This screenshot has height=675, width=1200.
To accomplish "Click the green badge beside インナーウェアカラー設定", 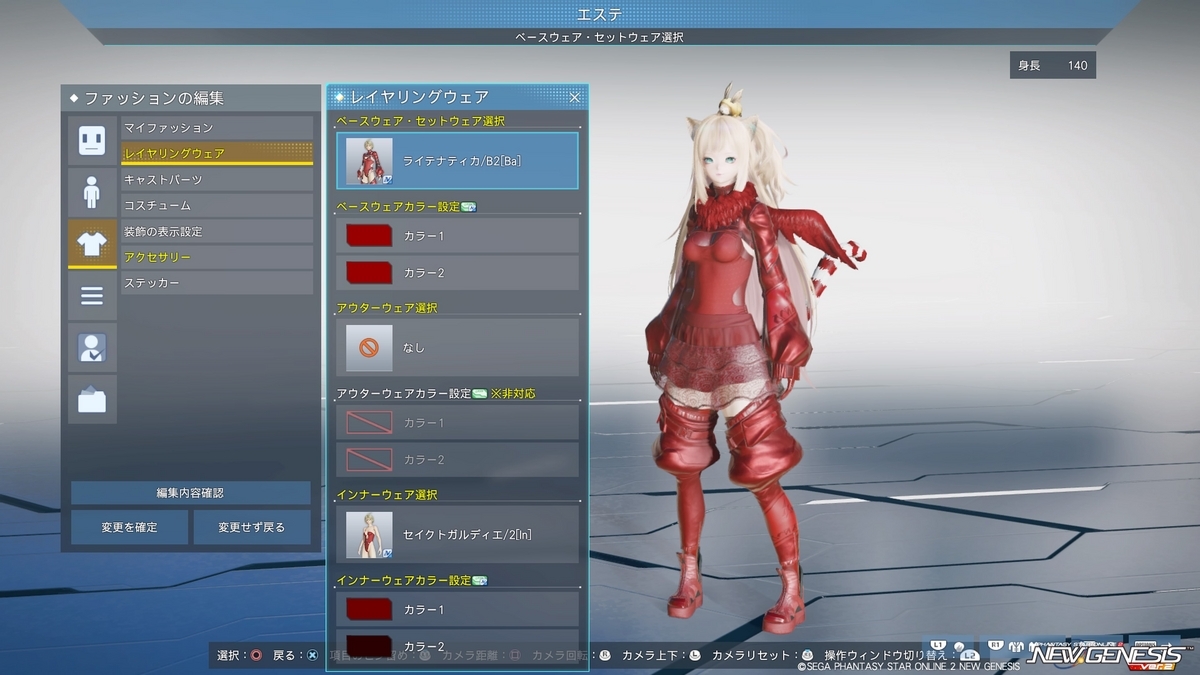I will click(479, 581).
